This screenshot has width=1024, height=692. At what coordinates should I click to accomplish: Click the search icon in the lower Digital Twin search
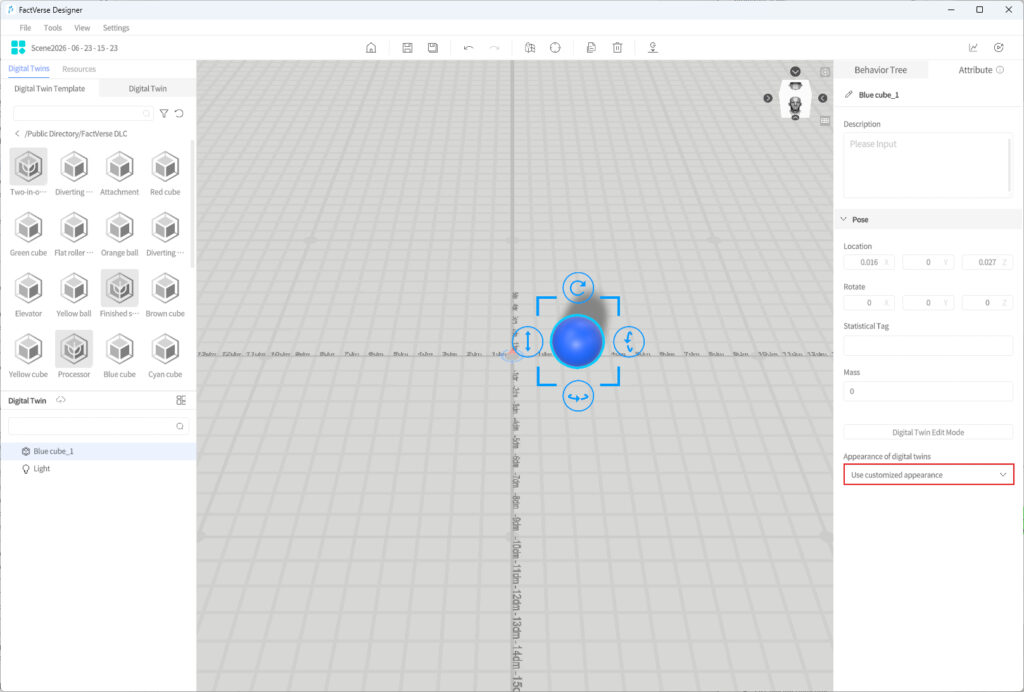[180, 426]
